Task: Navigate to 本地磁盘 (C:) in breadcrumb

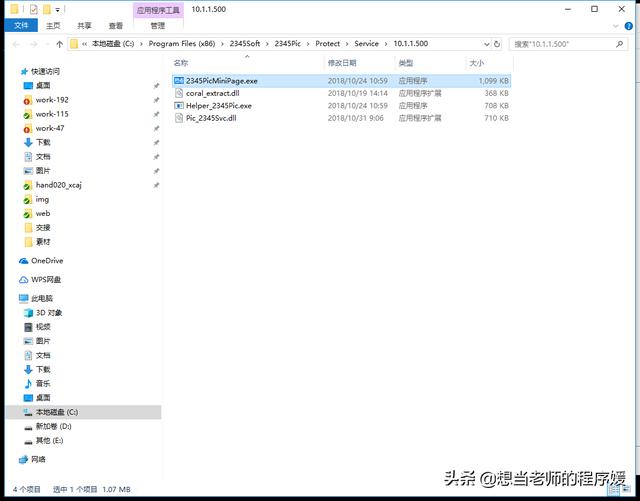Action: tap(113, 44)
